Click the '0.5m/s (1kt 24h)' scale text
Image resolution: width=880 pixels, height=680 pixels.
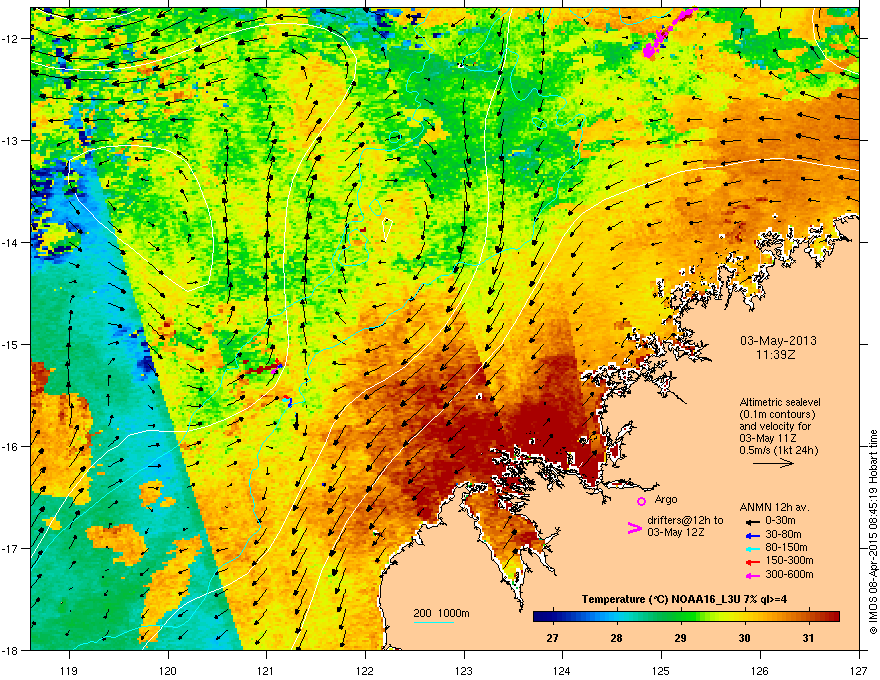click(x=779, y=450)
